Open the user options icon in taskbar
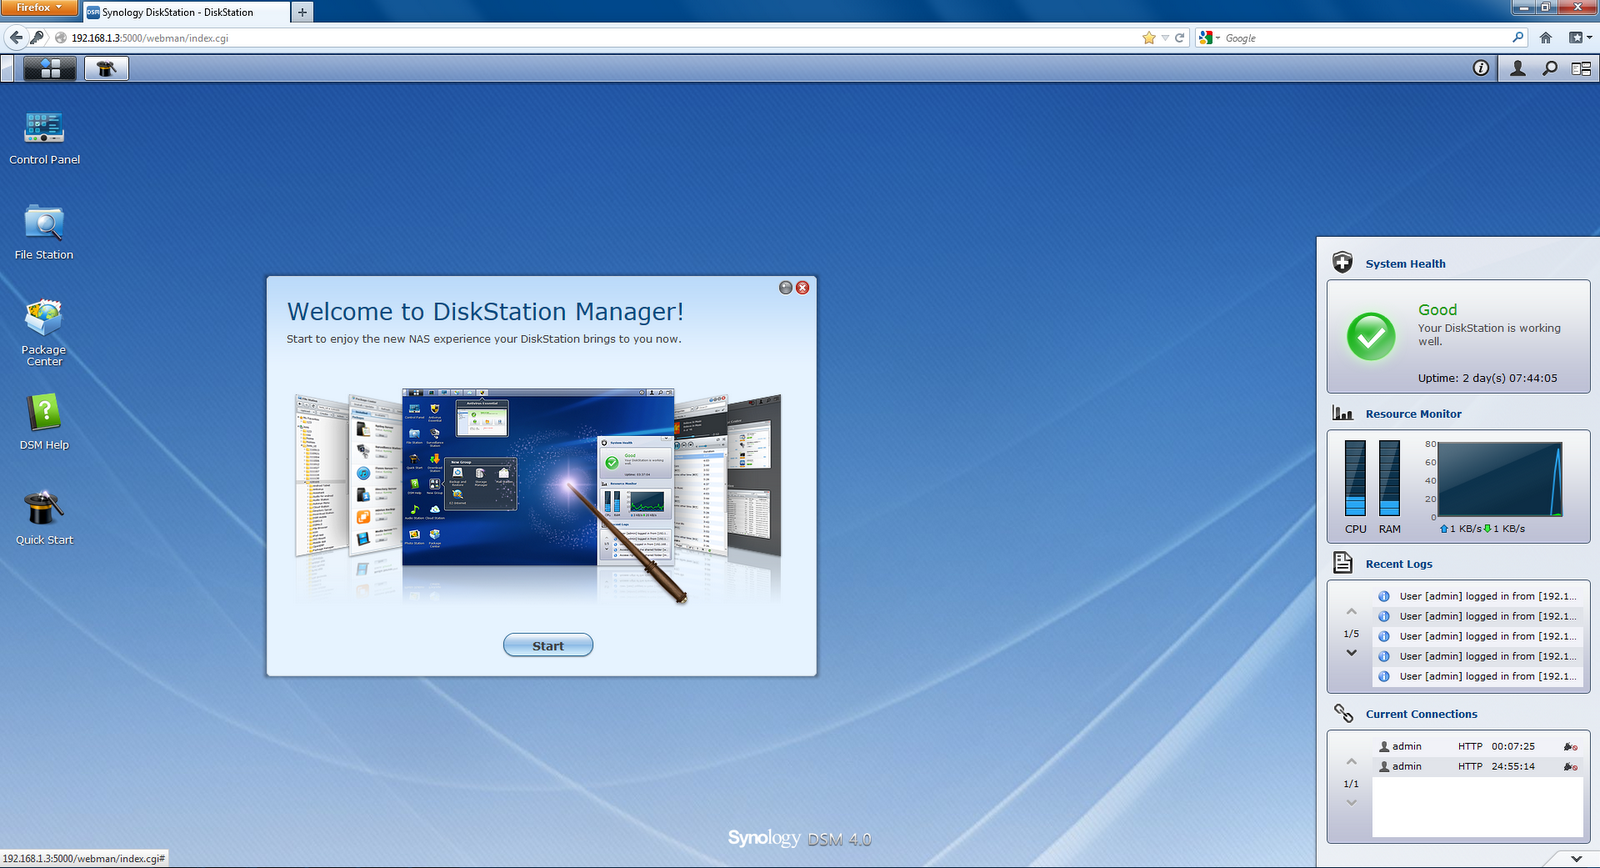 pyautogui.click(x=1518, y=68)
